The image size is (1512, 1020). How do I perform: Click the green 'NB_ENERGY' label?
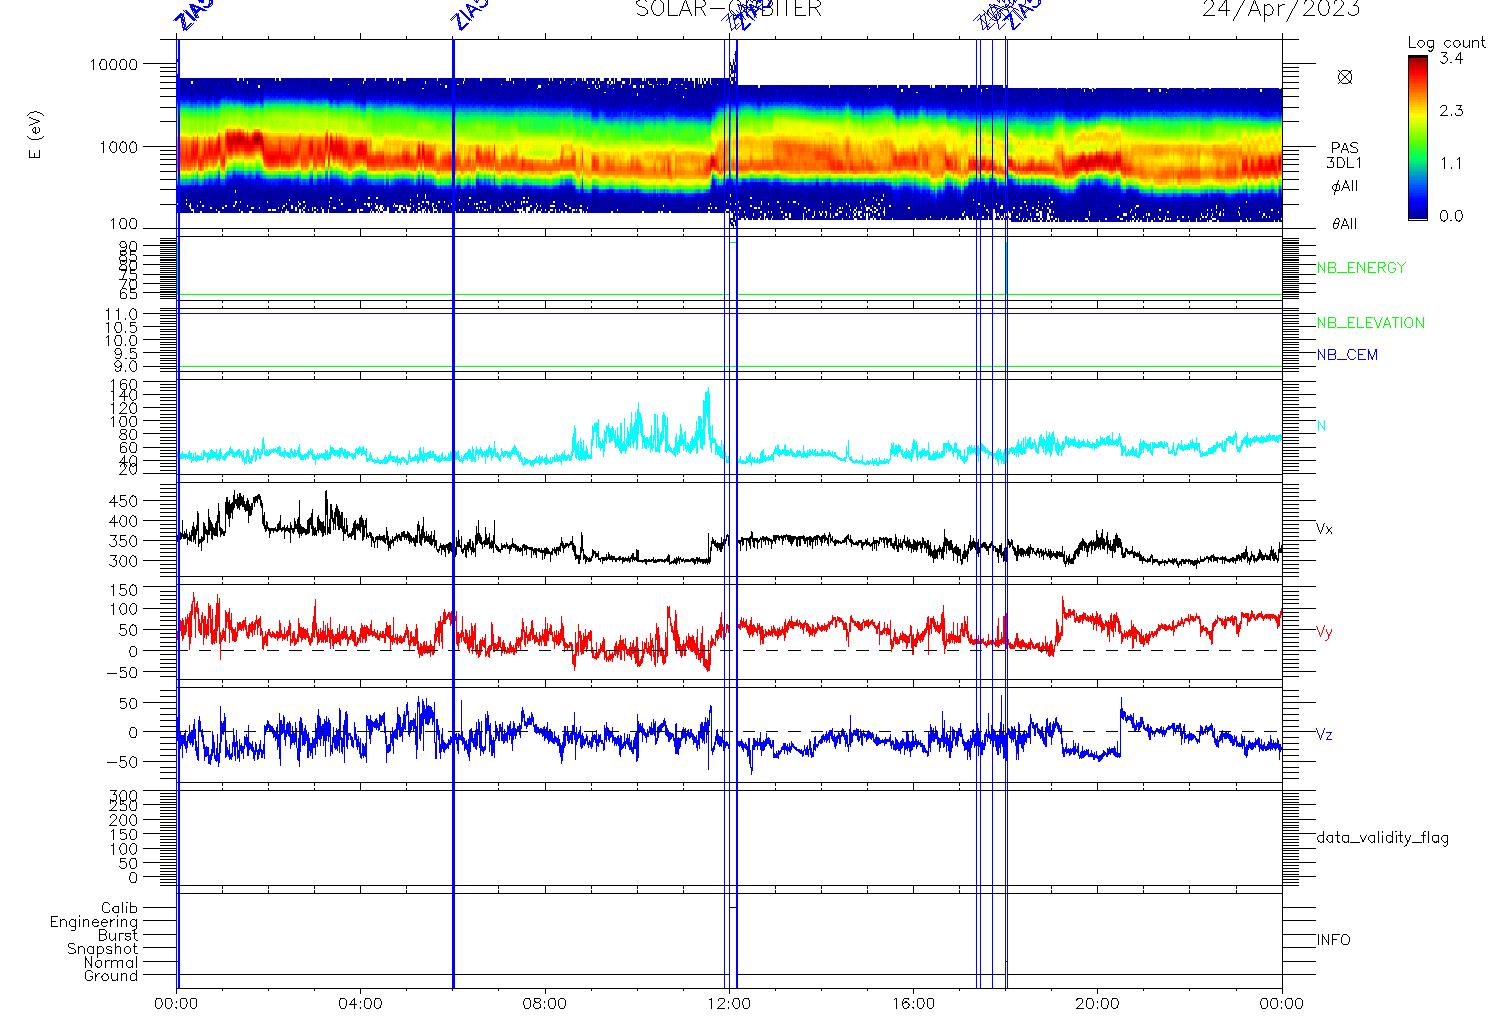(1361, 268)
